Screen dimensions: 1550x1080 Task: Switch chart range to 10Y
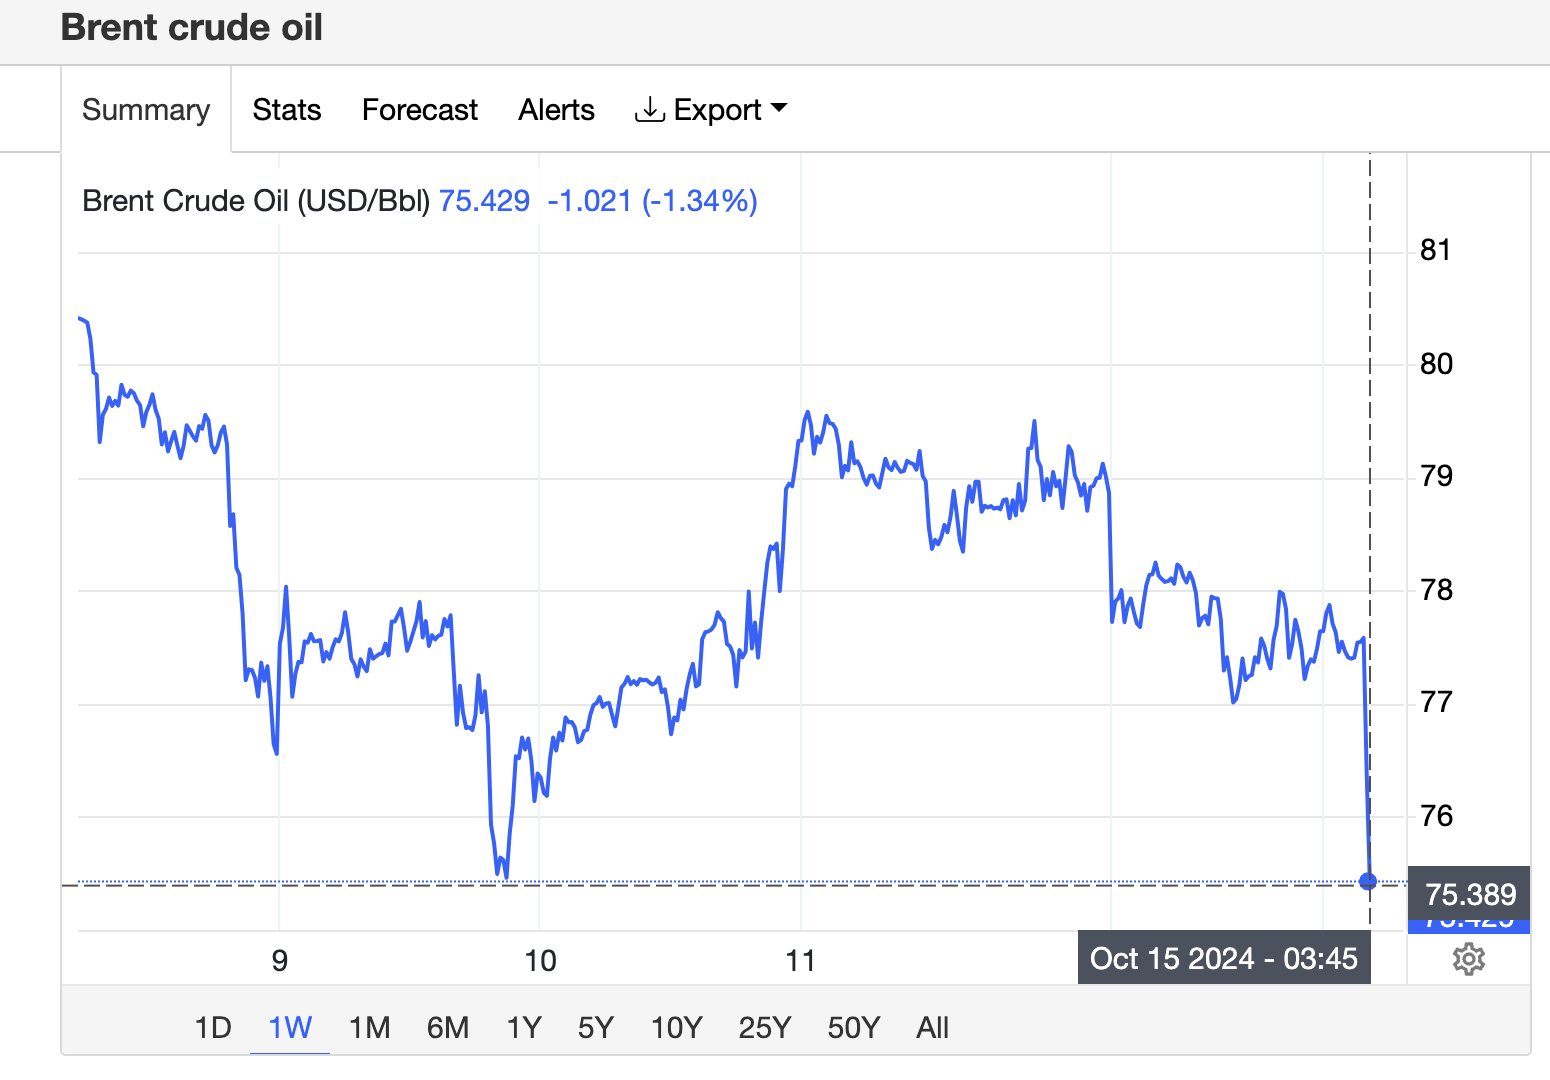677,1027
